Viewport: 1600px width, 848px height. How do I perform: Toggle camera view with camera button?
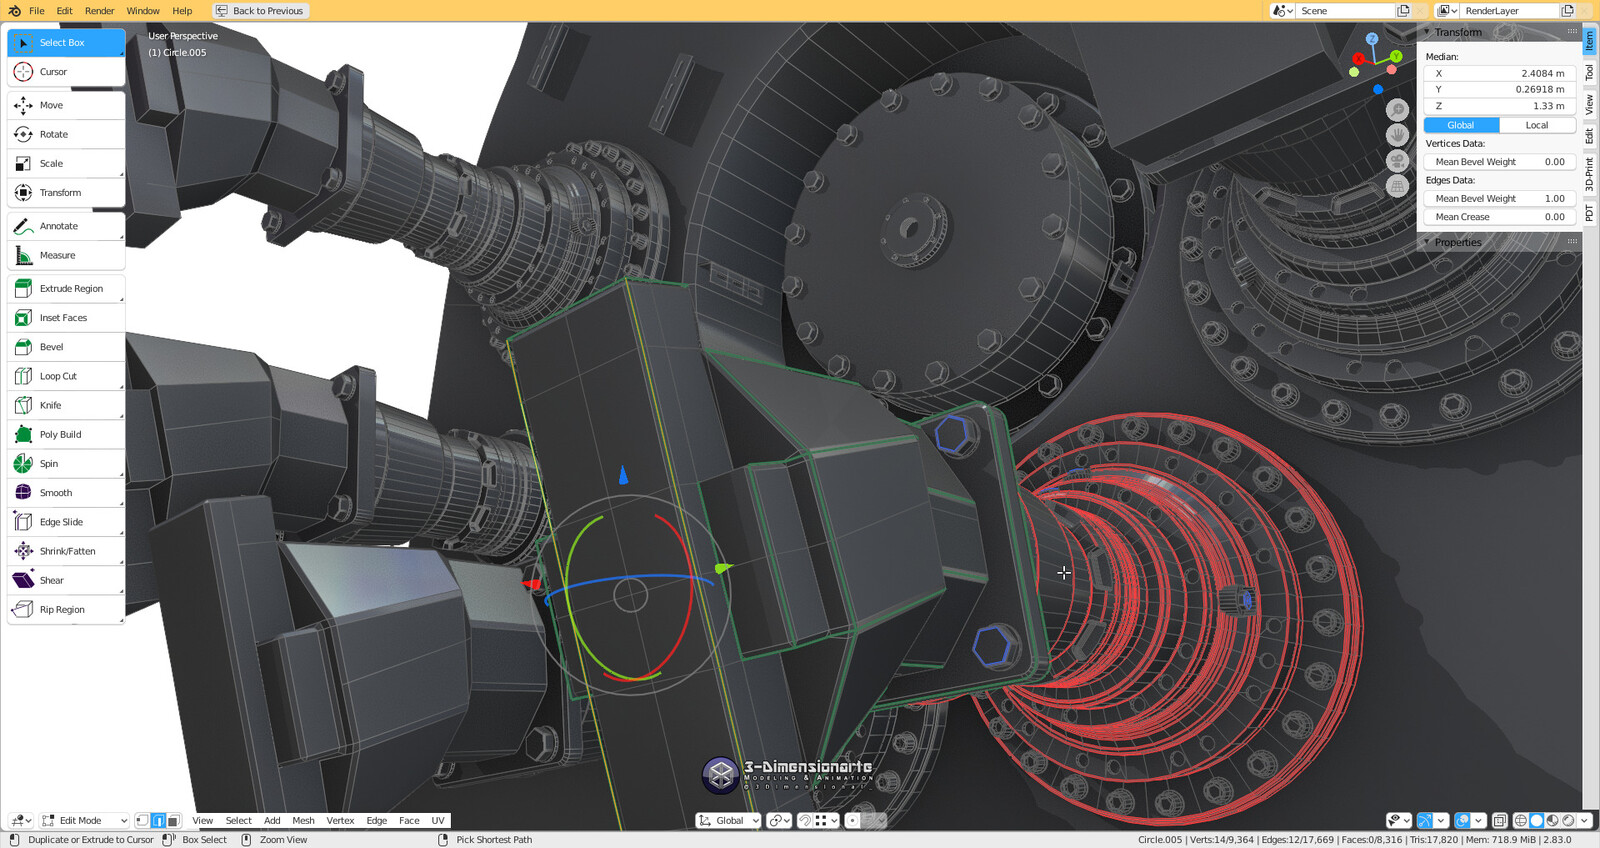1397,160
